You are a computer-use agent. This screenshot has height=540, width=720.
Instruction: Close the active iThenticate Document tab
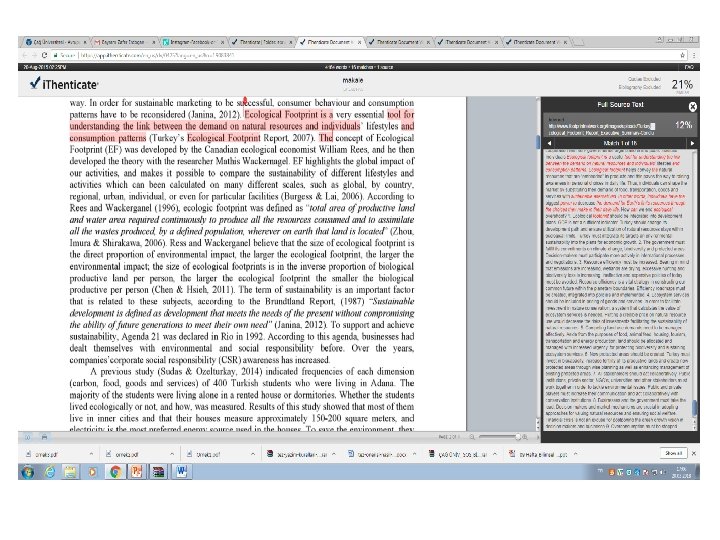(359, 42)
